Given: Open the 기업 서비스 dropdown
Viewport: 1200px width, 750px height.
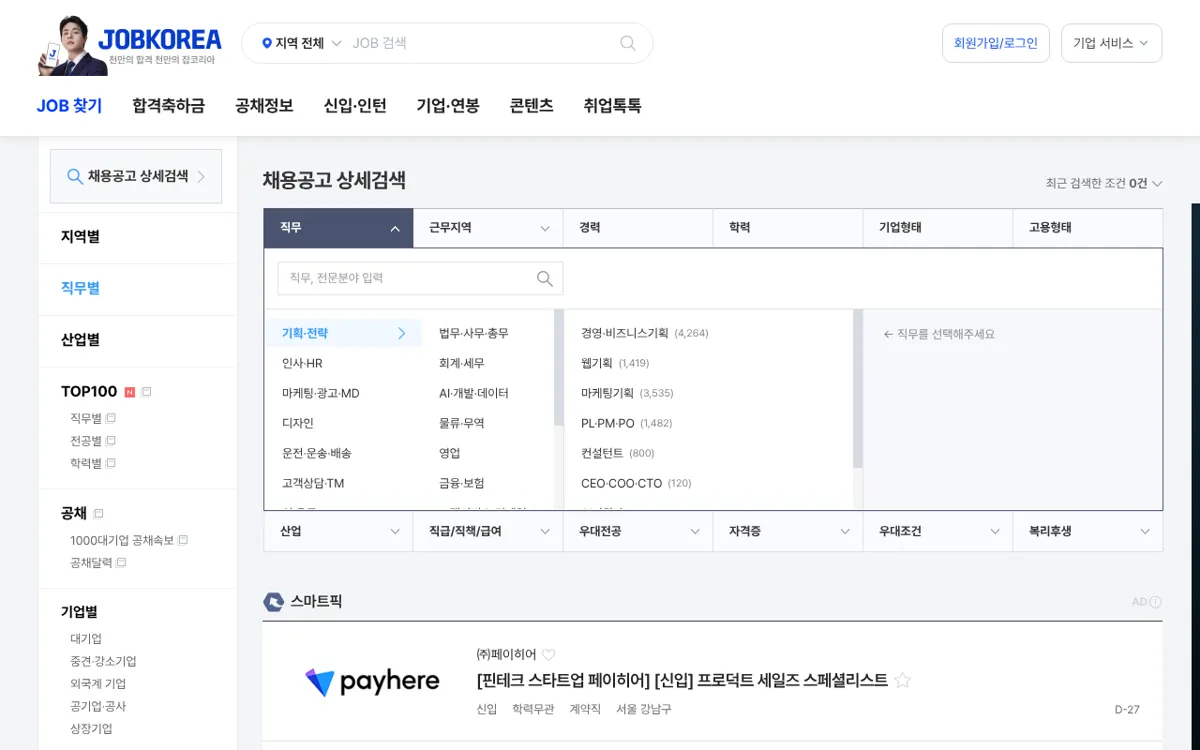Looking at the screenshot, I should pos(1111,43).
